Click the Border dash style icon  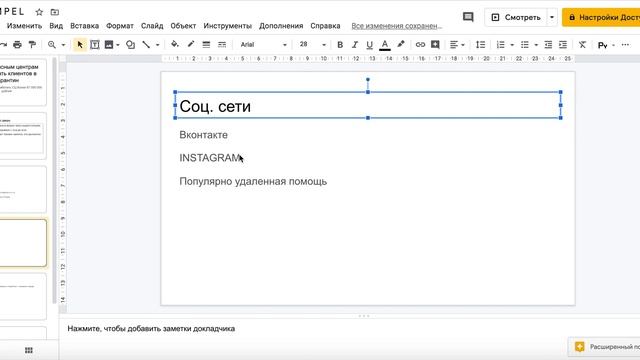(222, 44)
